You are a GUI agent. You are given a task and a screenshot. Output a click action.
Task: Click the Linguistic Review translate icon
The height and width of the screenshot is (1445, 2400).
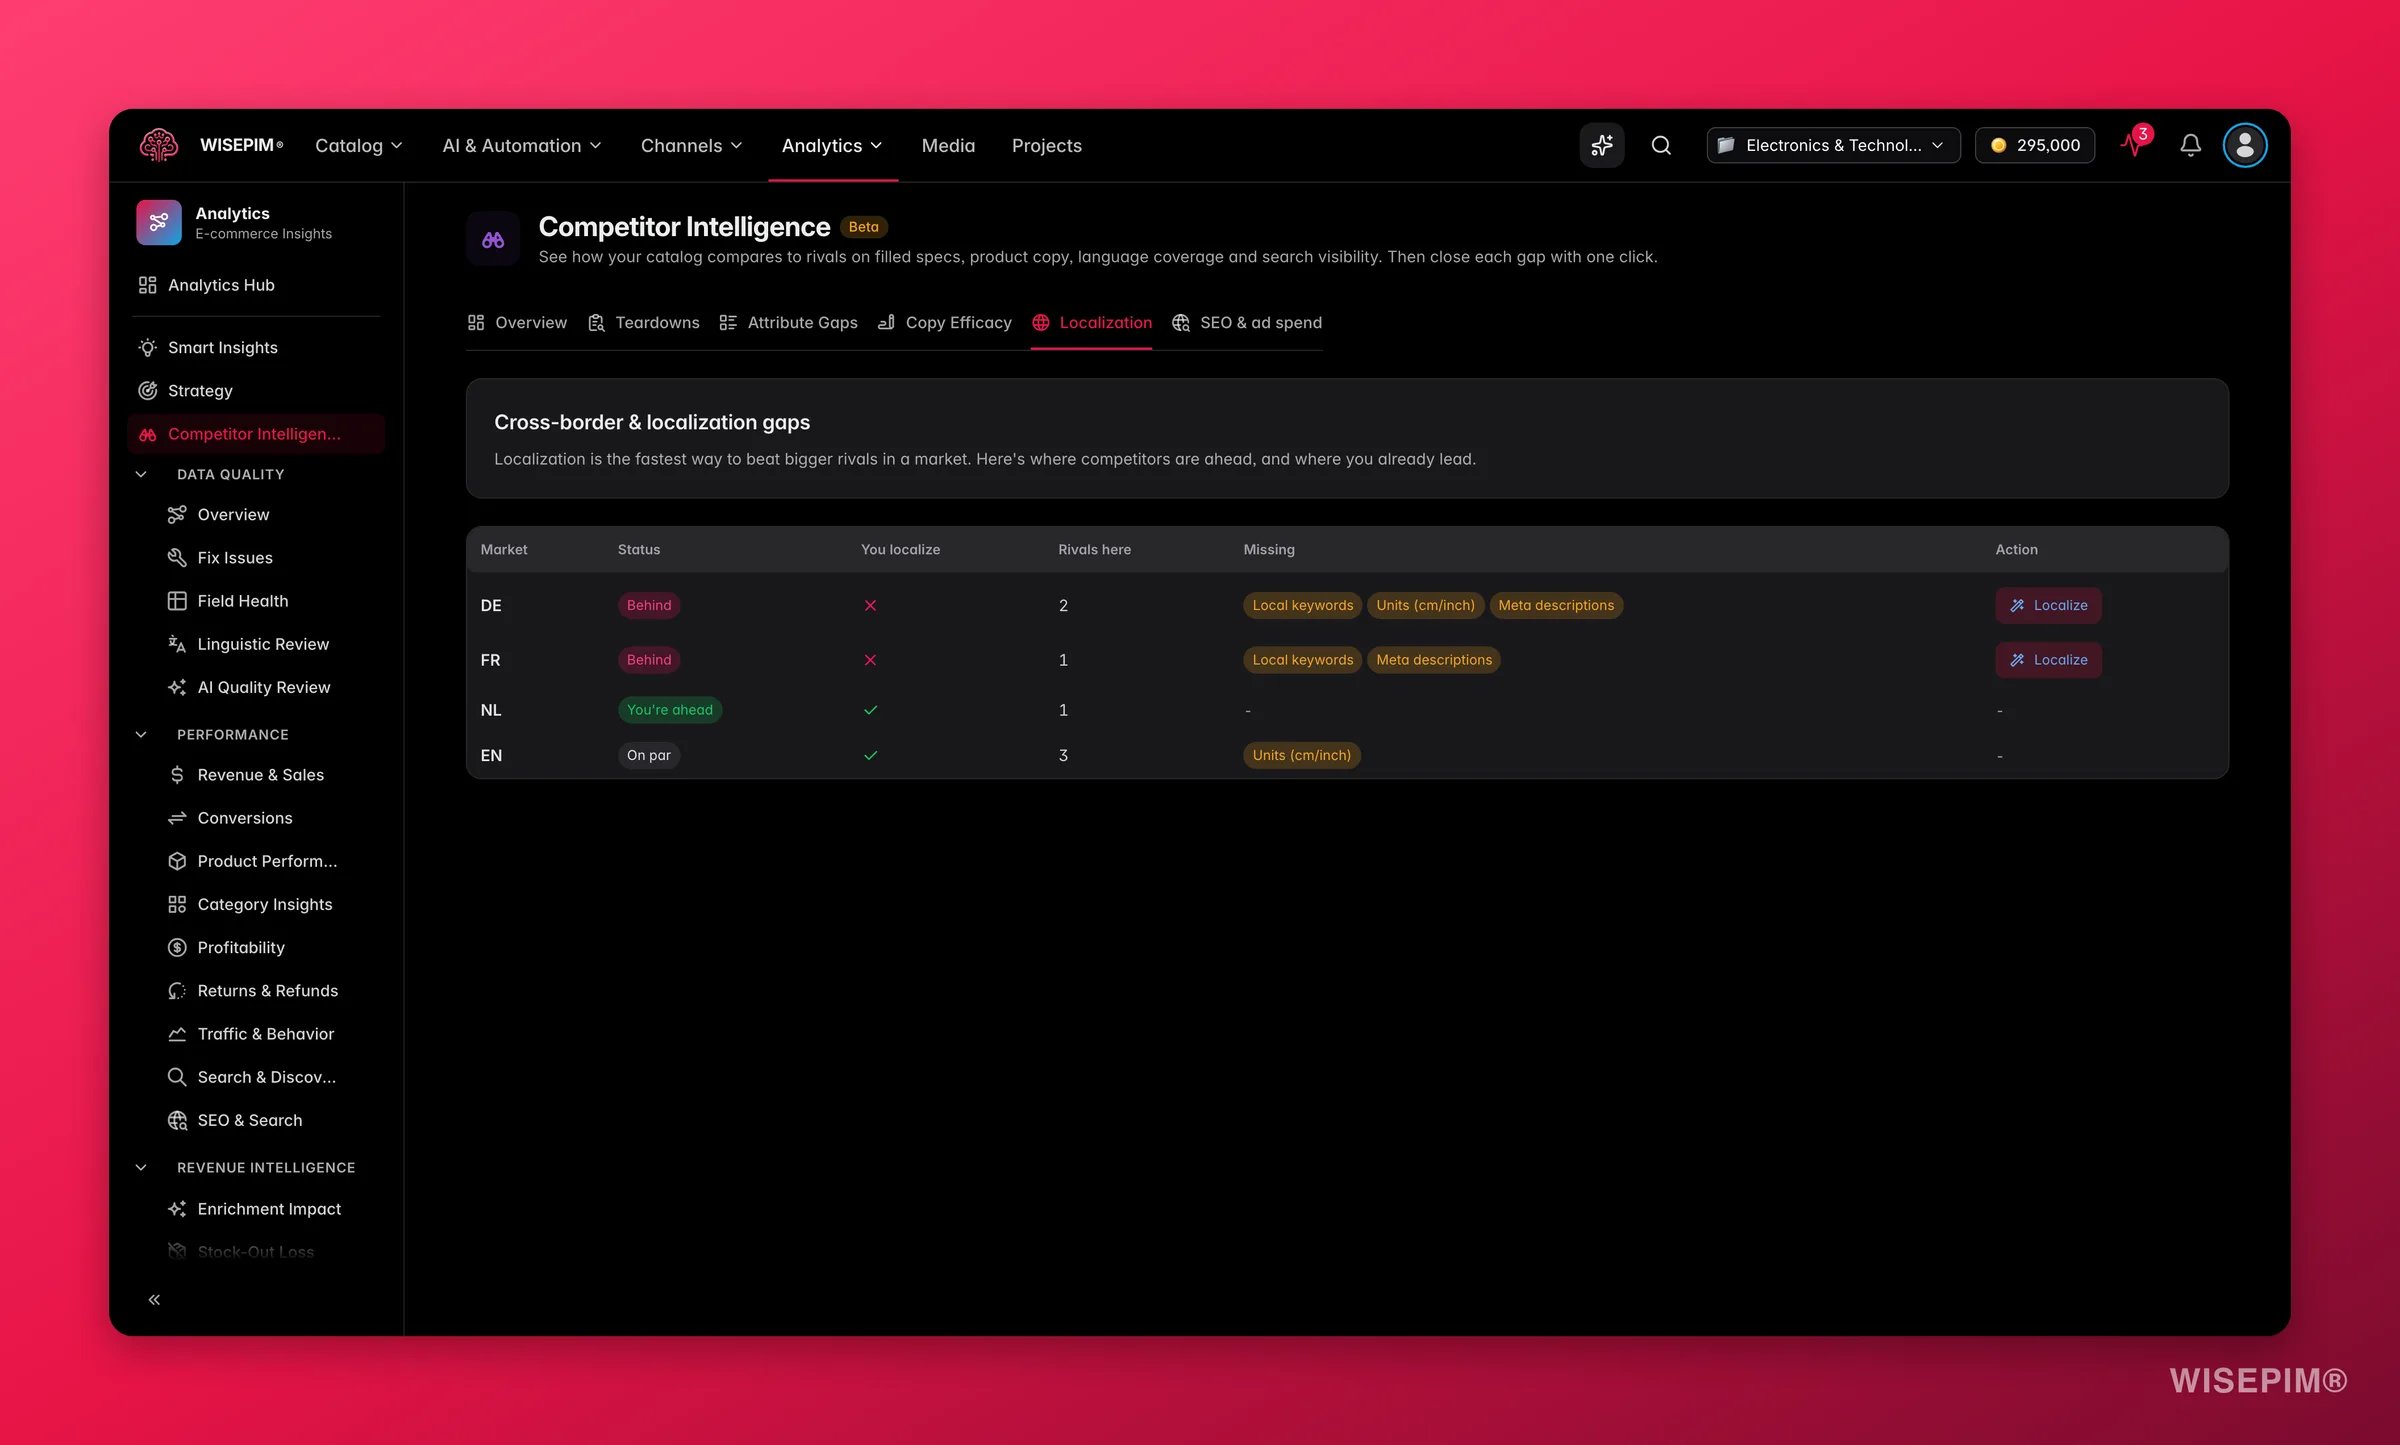(x=177, y=644)
